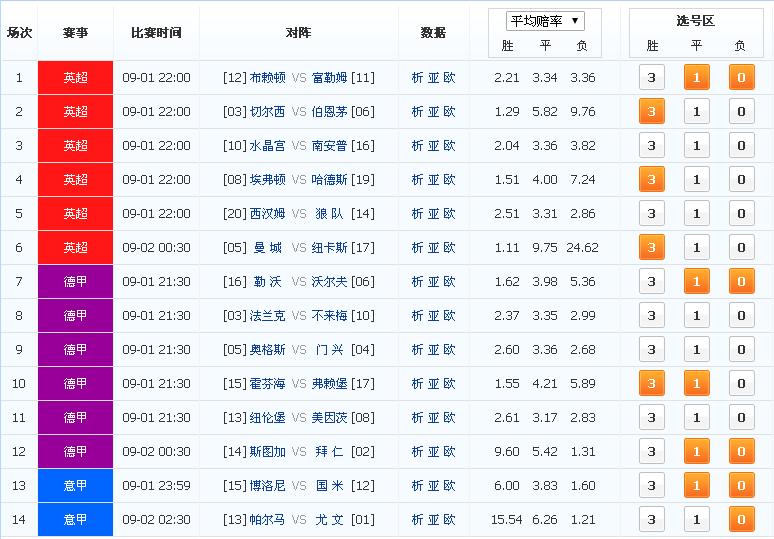
Task: Select loss (0) for 帕尔马 vs 尤文
Action: pyautogui.click(x=741, y=519)
